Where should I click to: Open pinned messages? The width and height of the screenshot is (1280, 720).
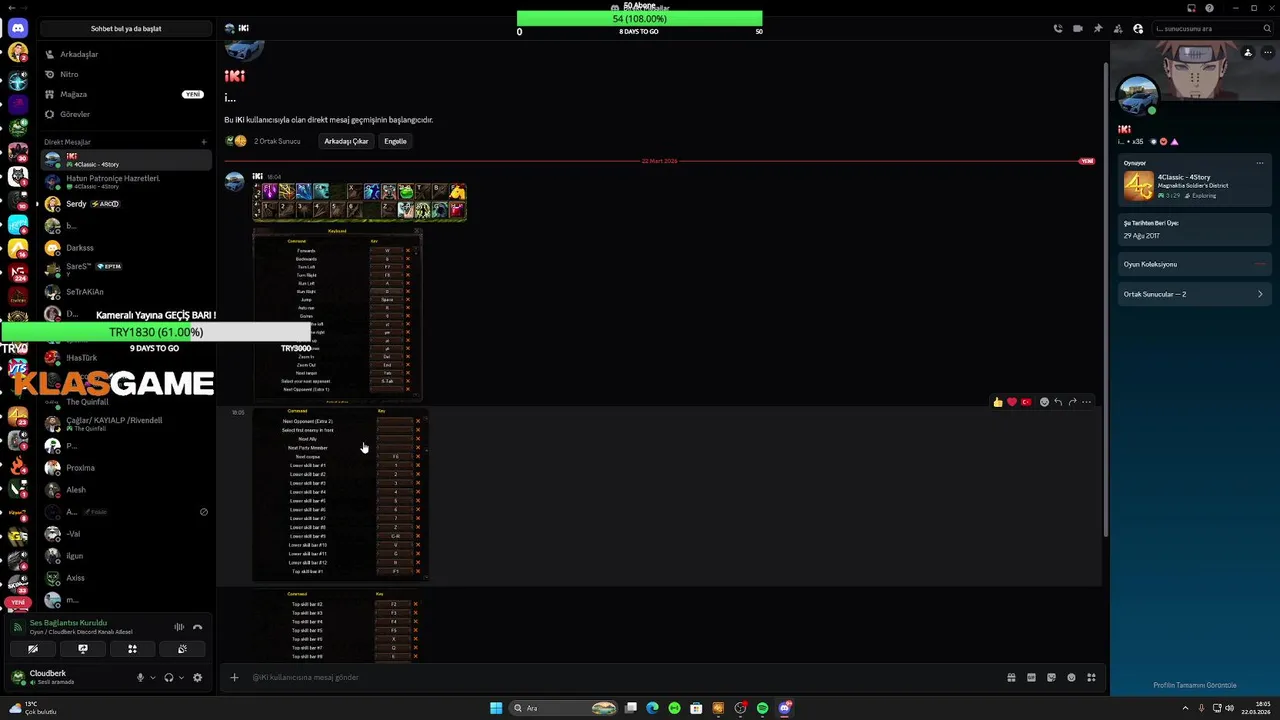[x=1098, y=29]
